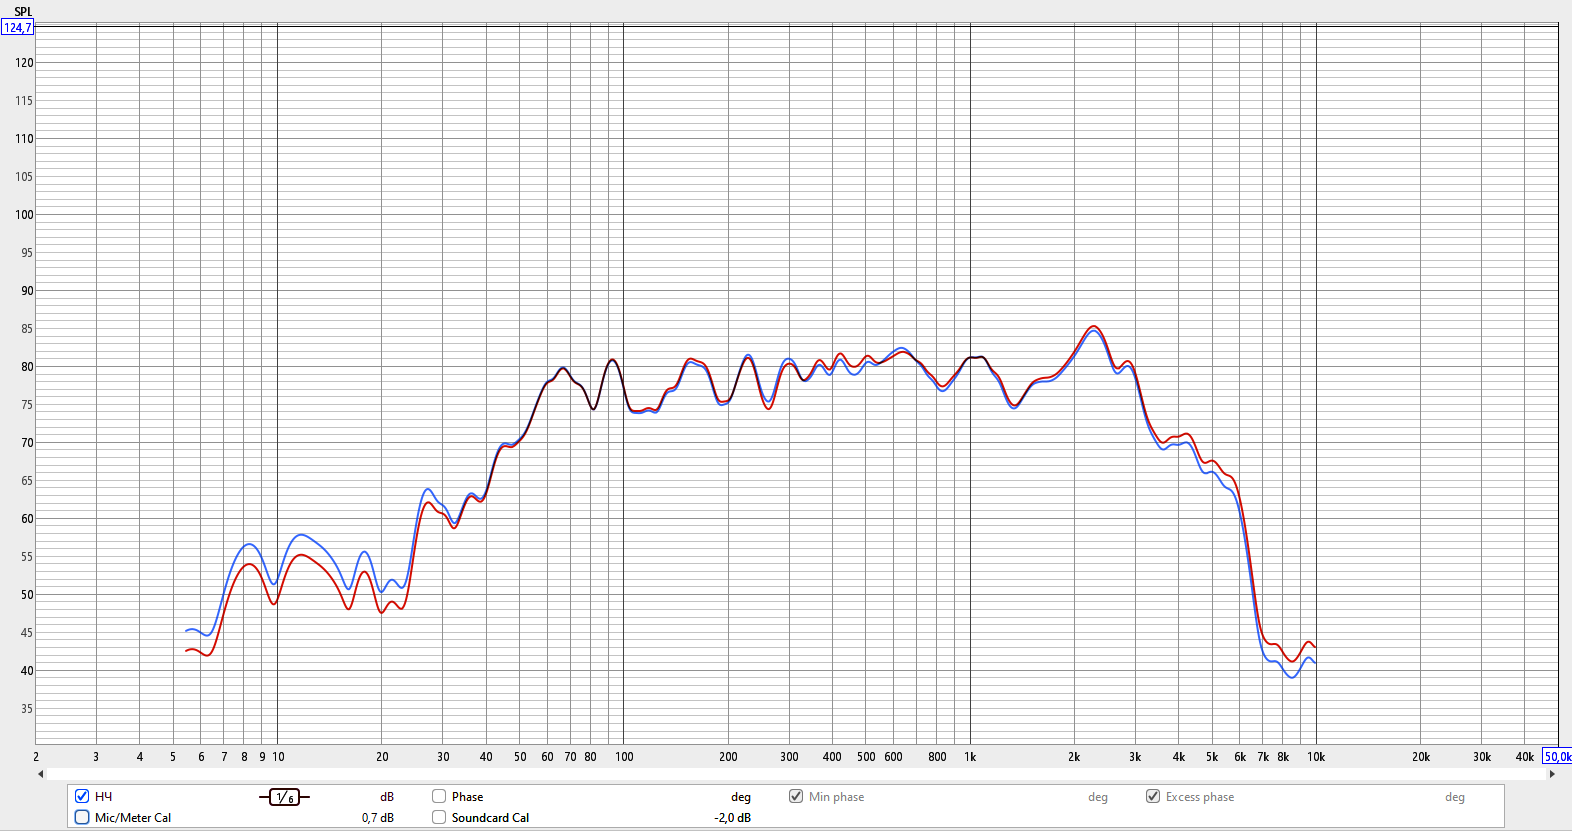Toggle the Min phase checkbox
Screen dimensions: 1572x831
pos(796,797)
